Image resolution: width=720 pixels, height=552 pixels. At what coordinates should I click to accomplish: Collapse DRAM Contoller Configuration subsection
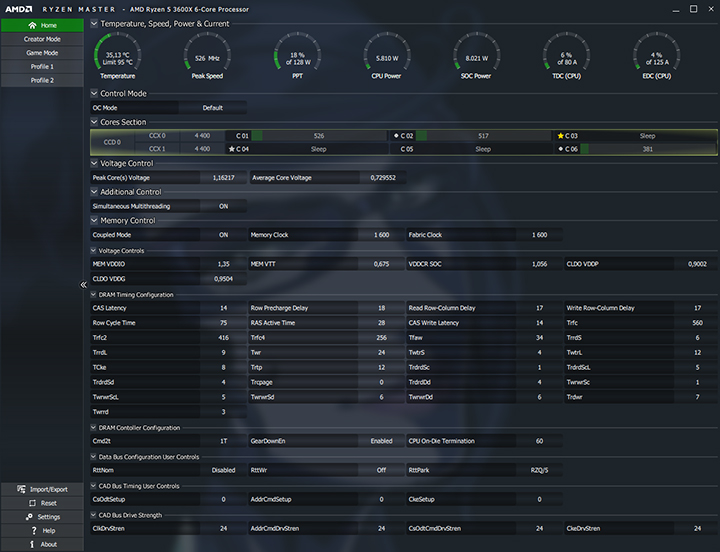(93, 428)
